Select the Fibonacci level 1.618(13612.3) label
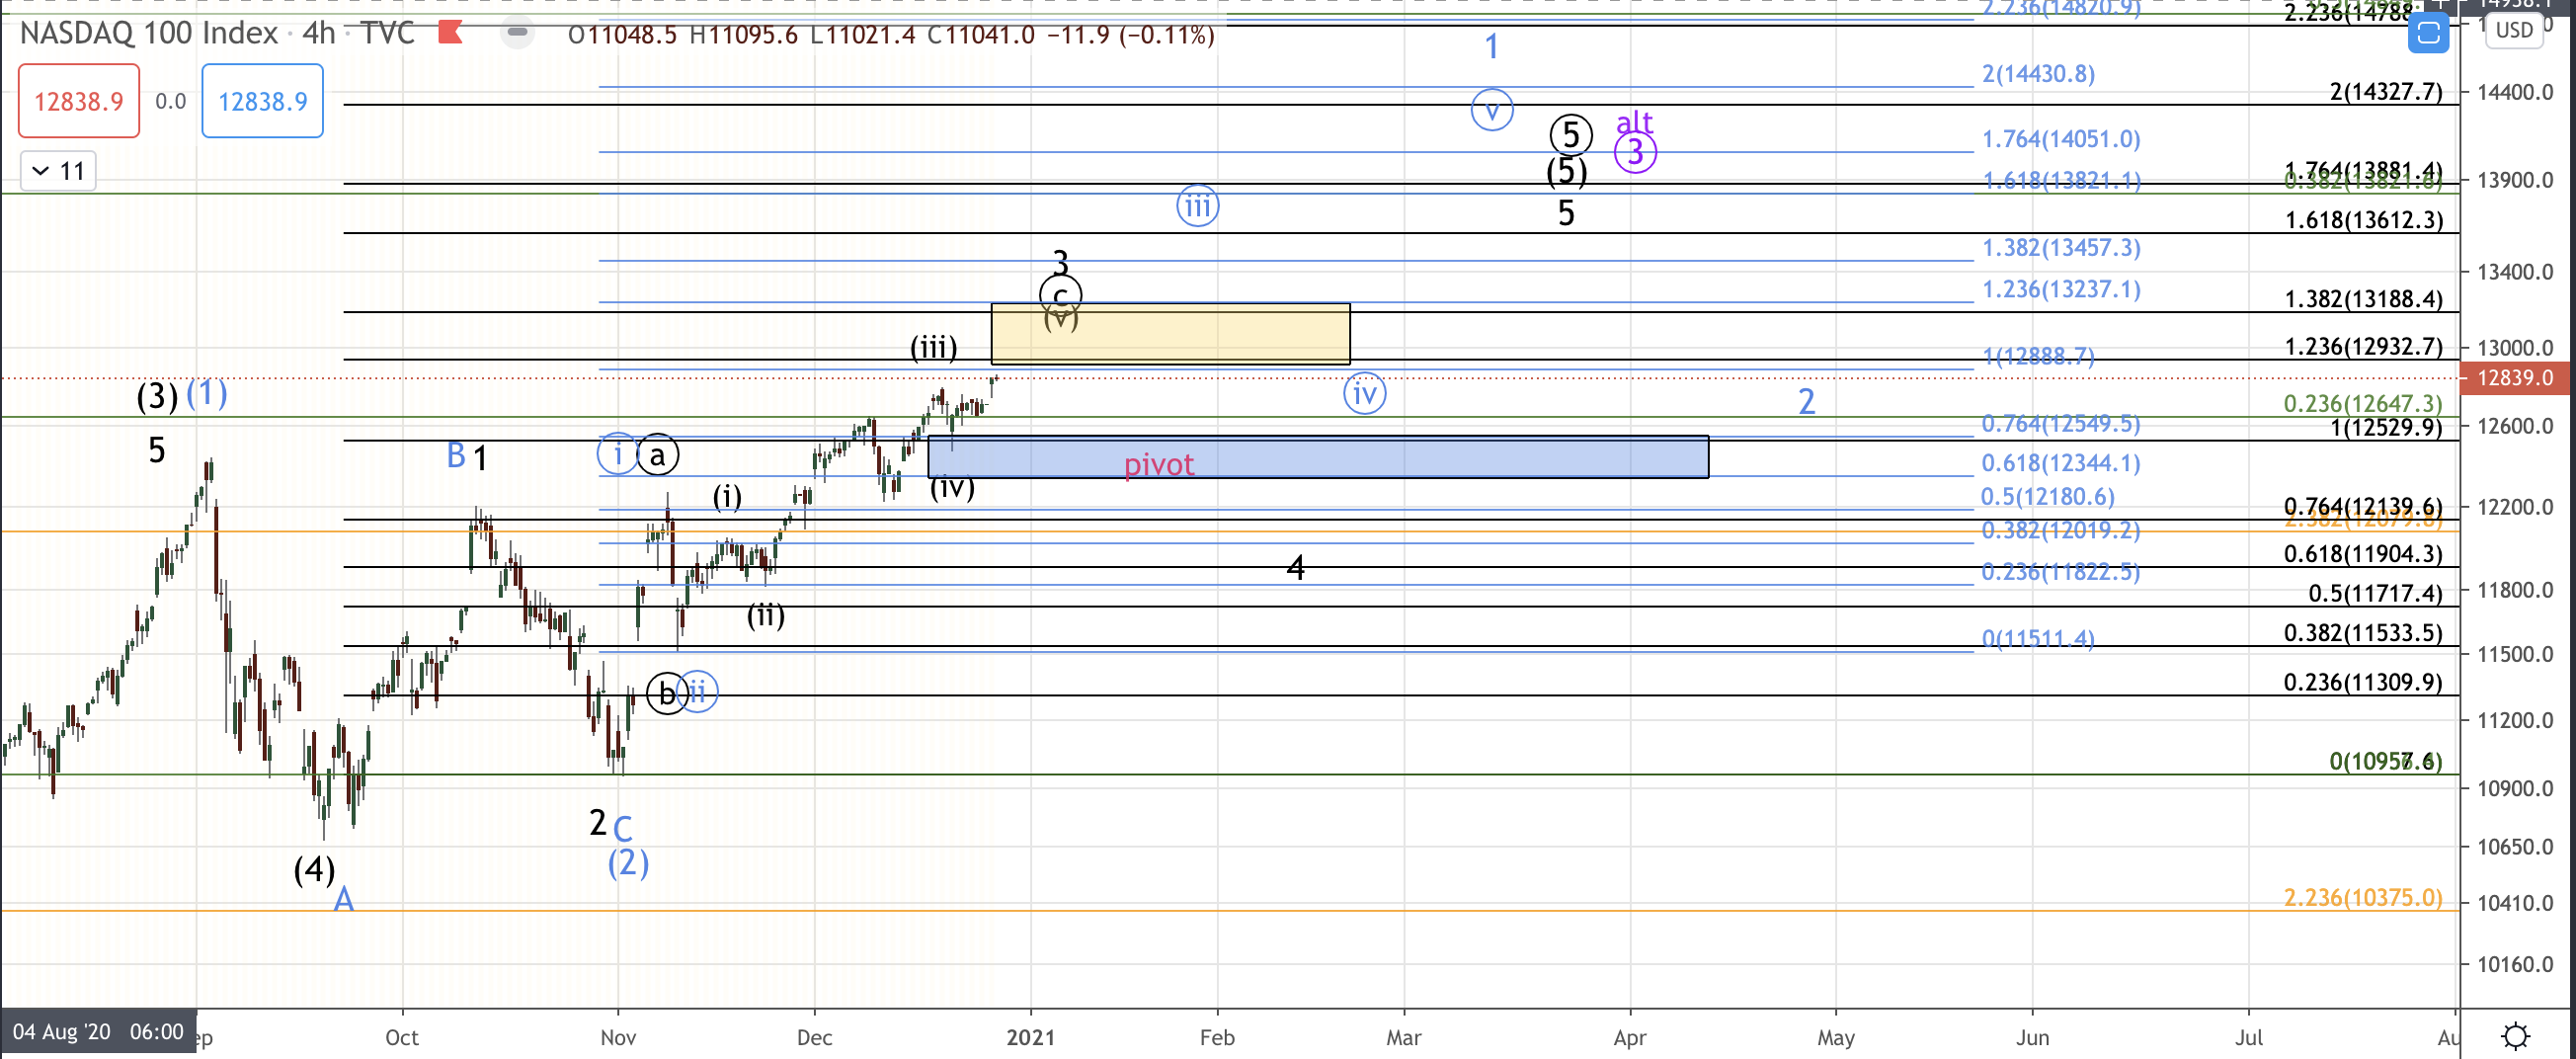The width and height of the screenshot is (2576, 1059). (x=2363, y=220)
